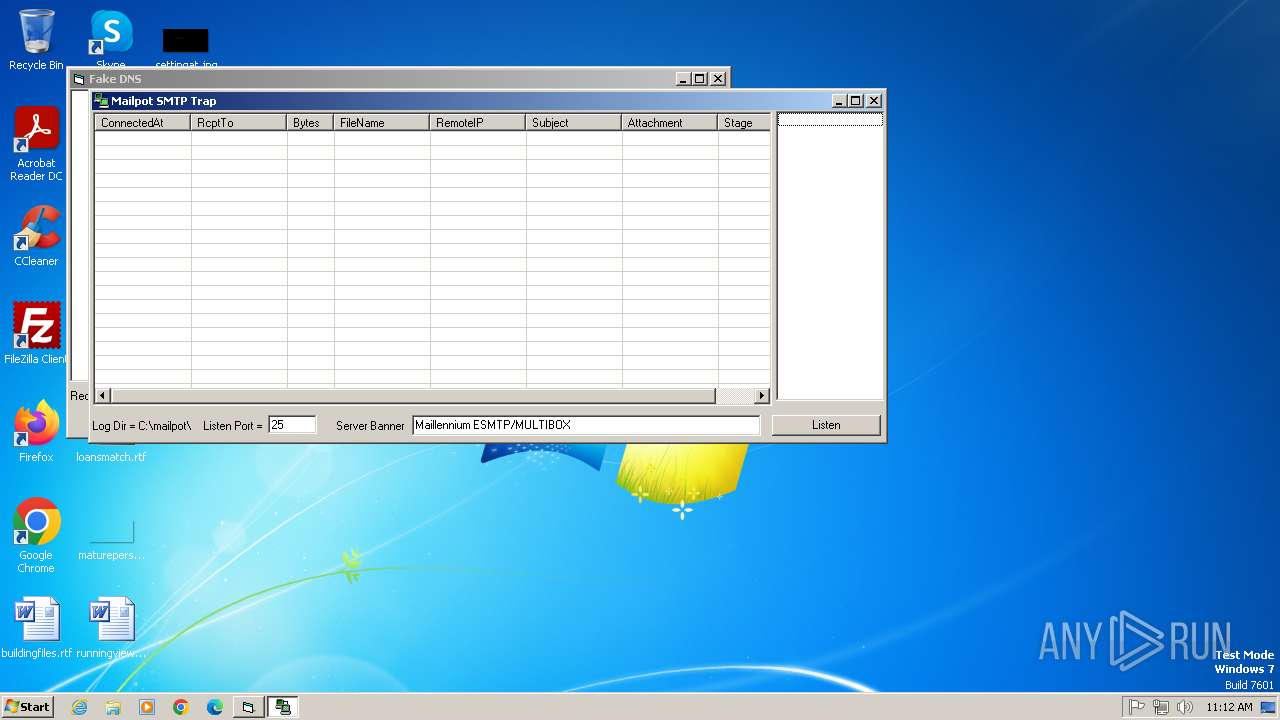Image resolution: width=1280 pixels, height=720 pixels.
Task: Select the Google Chrome desktop shortcut
Action: click(36, 535)
